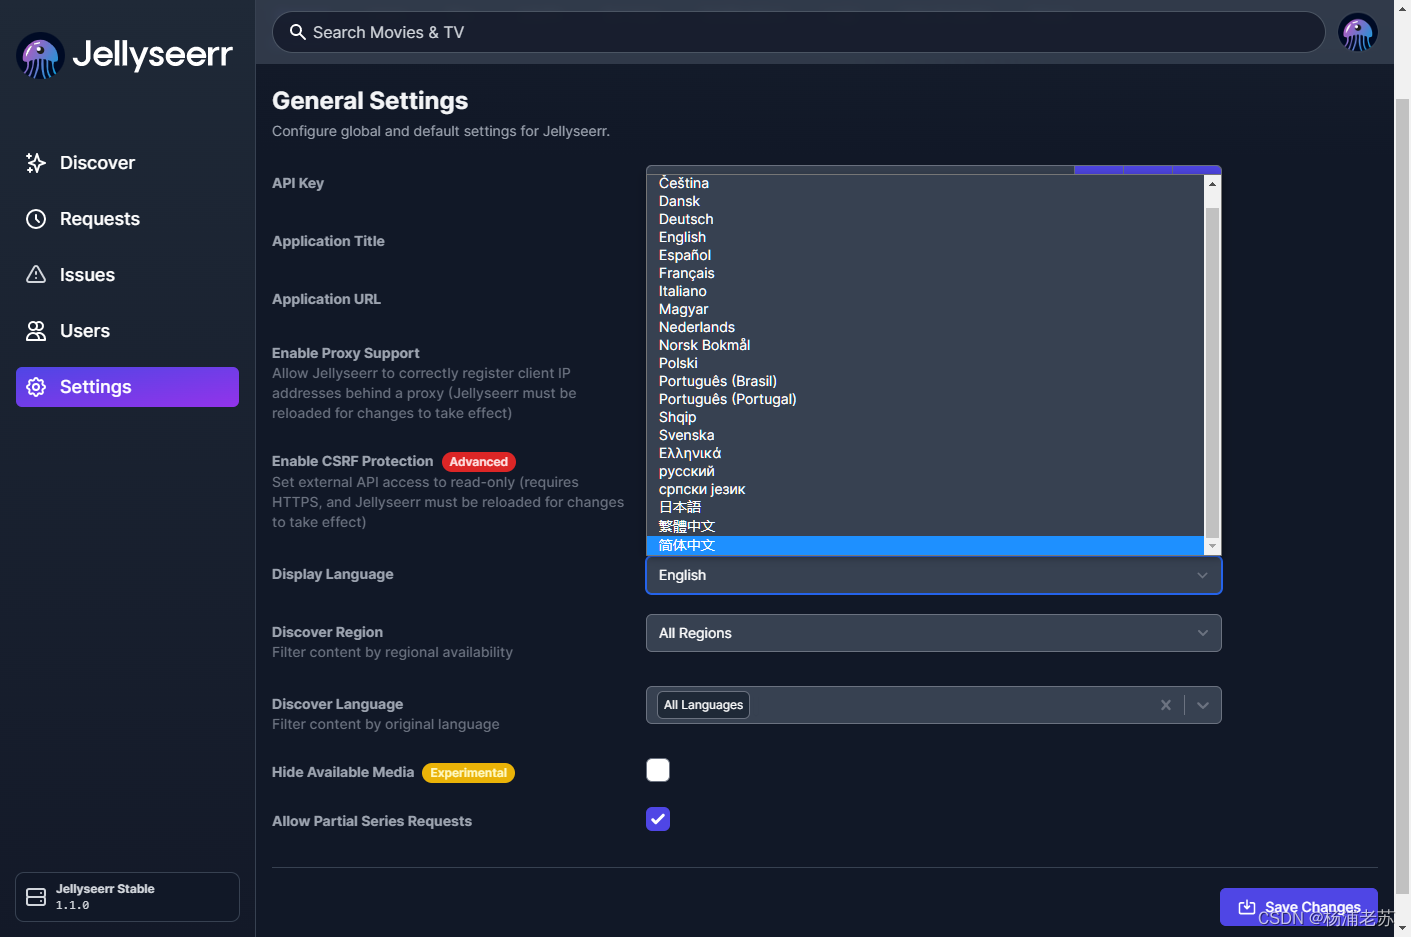Viewport: 1411px width, 937px height.
Task: Click the language list scroll up arrow
Action: click(x=1212, y=184)
